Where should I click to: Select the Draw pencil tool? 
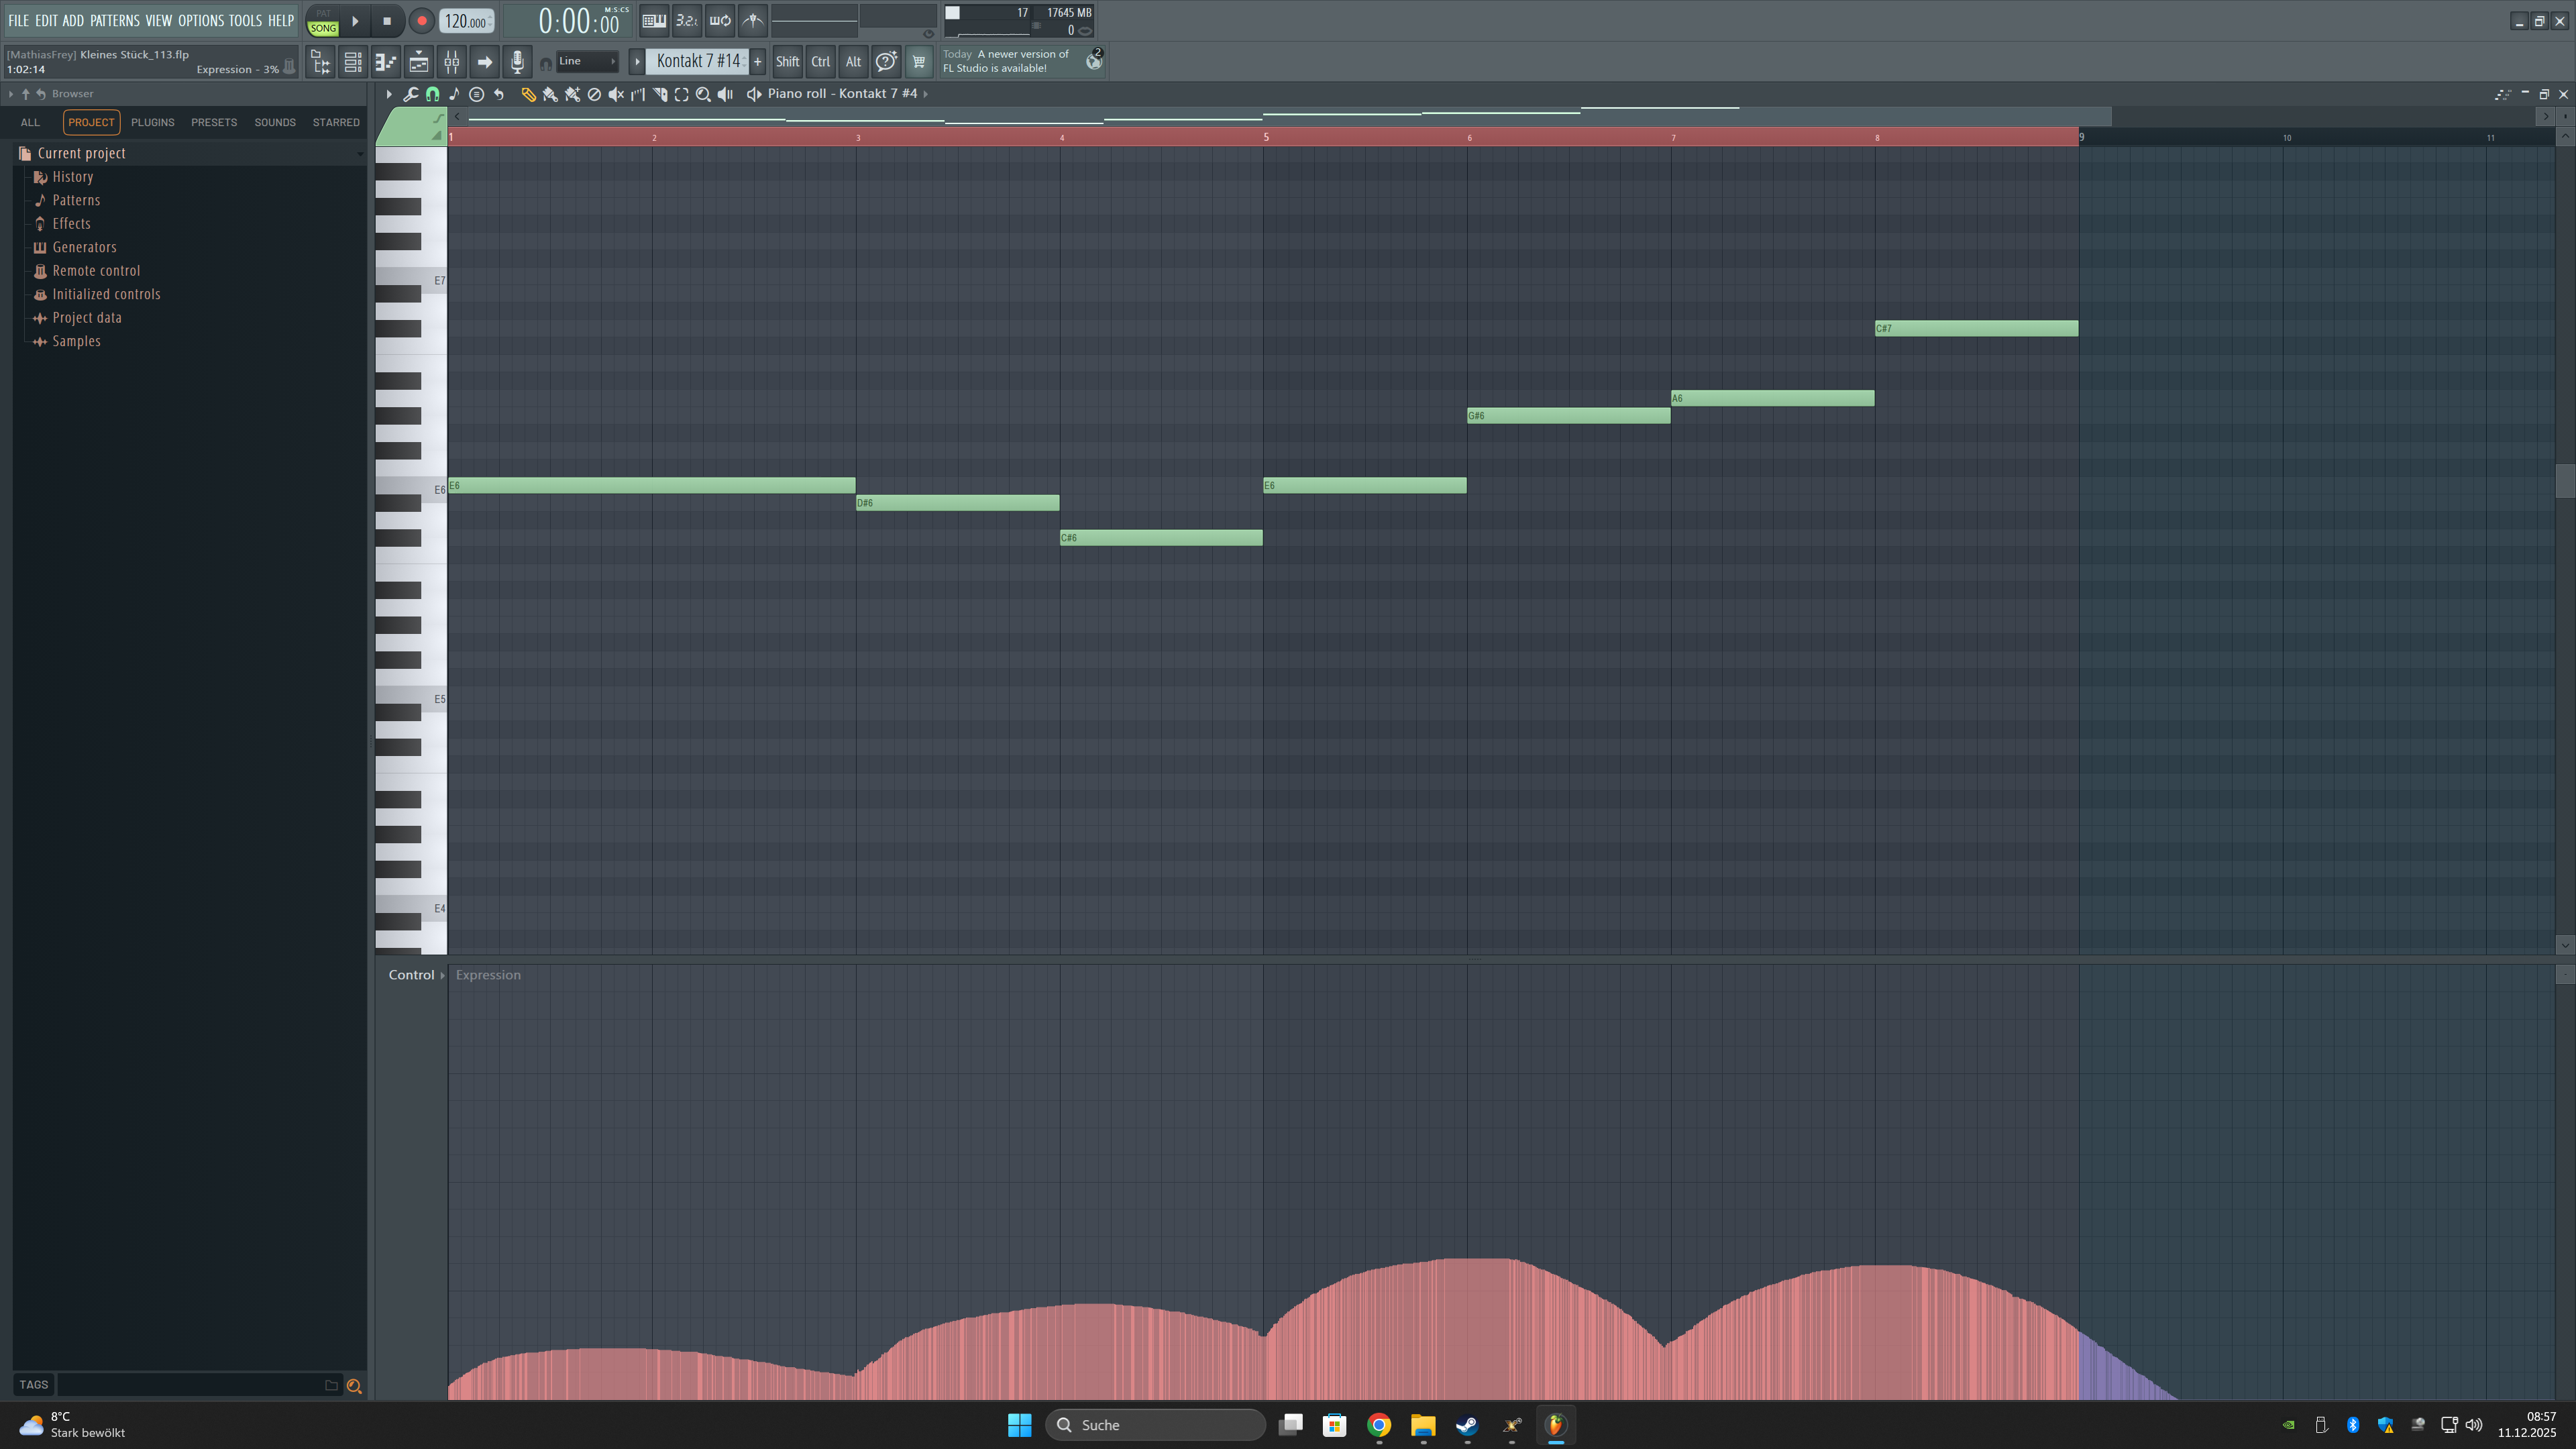(528, 94)
